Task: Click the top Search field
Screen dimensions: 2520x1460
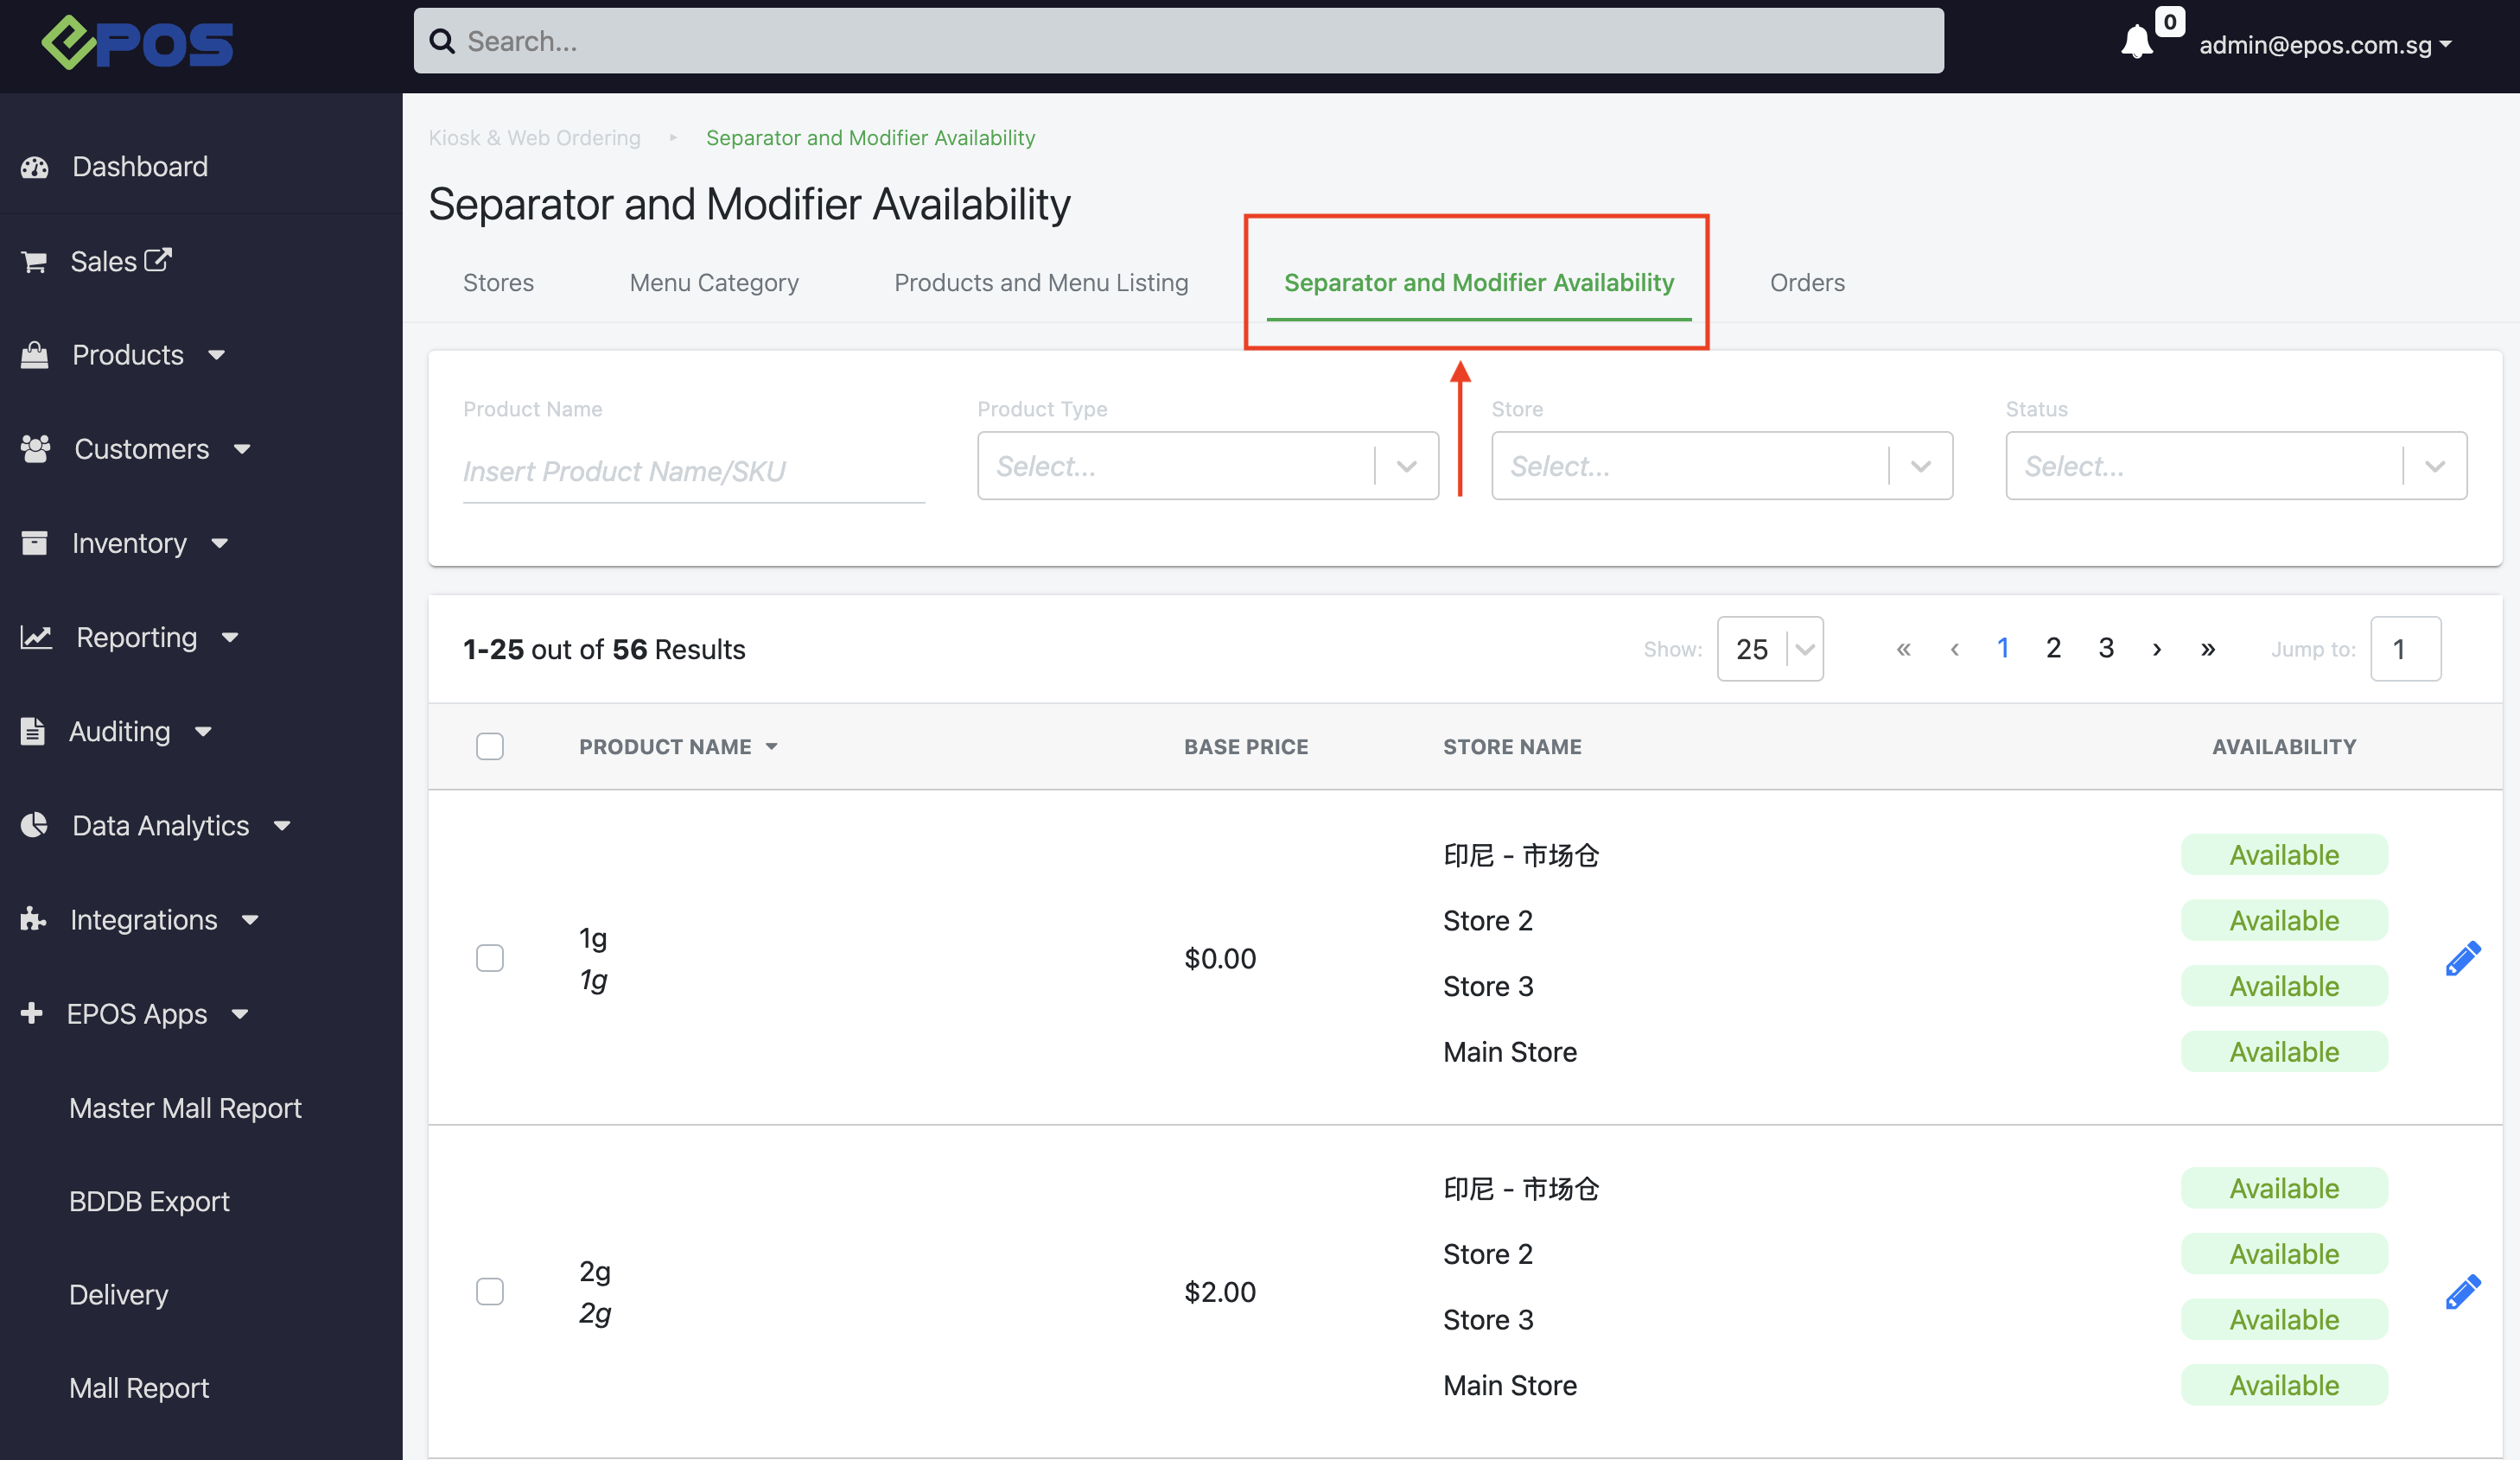Action: (1178, 41)
